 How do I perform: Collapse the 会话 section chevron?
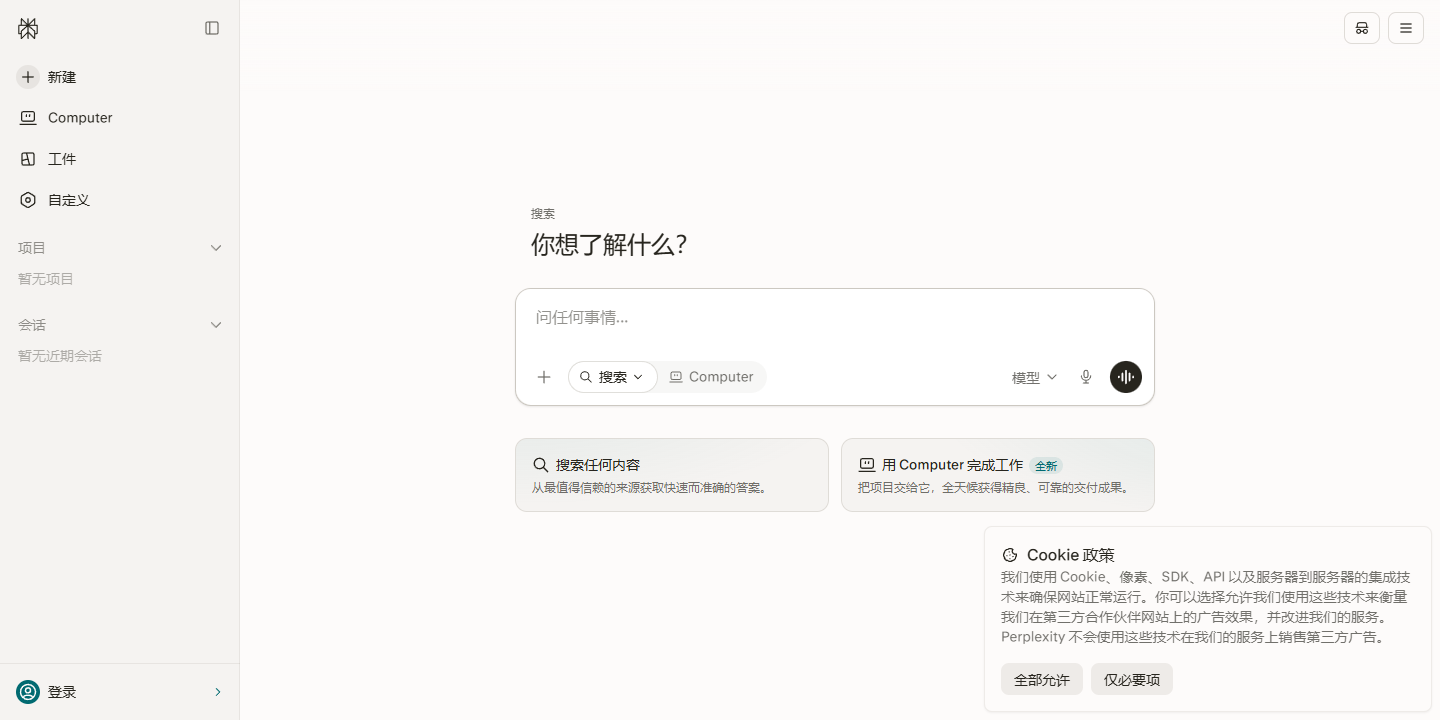(216, 325)
